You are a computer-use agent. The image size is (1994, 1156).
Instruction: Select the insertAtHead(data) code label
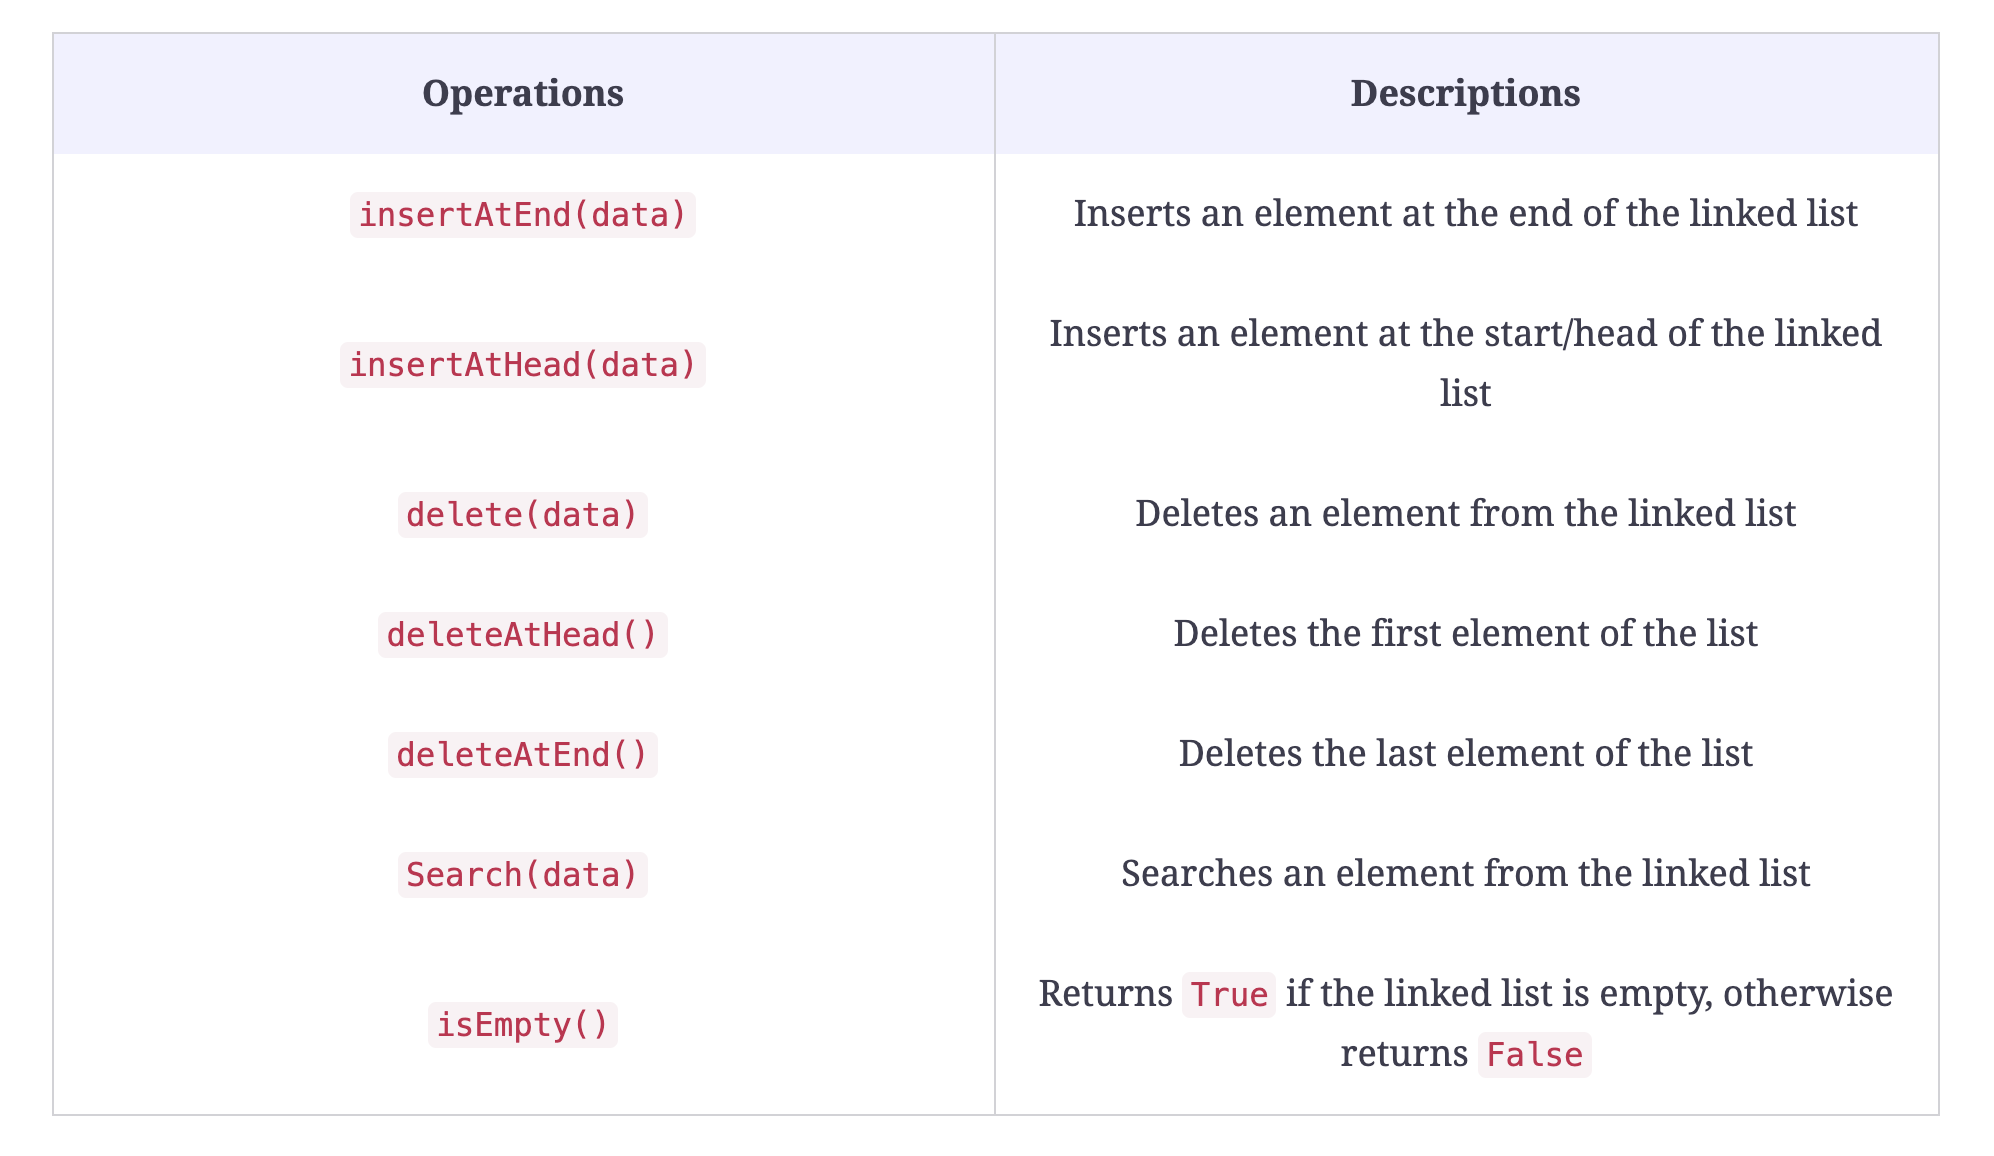click(522, 365)
